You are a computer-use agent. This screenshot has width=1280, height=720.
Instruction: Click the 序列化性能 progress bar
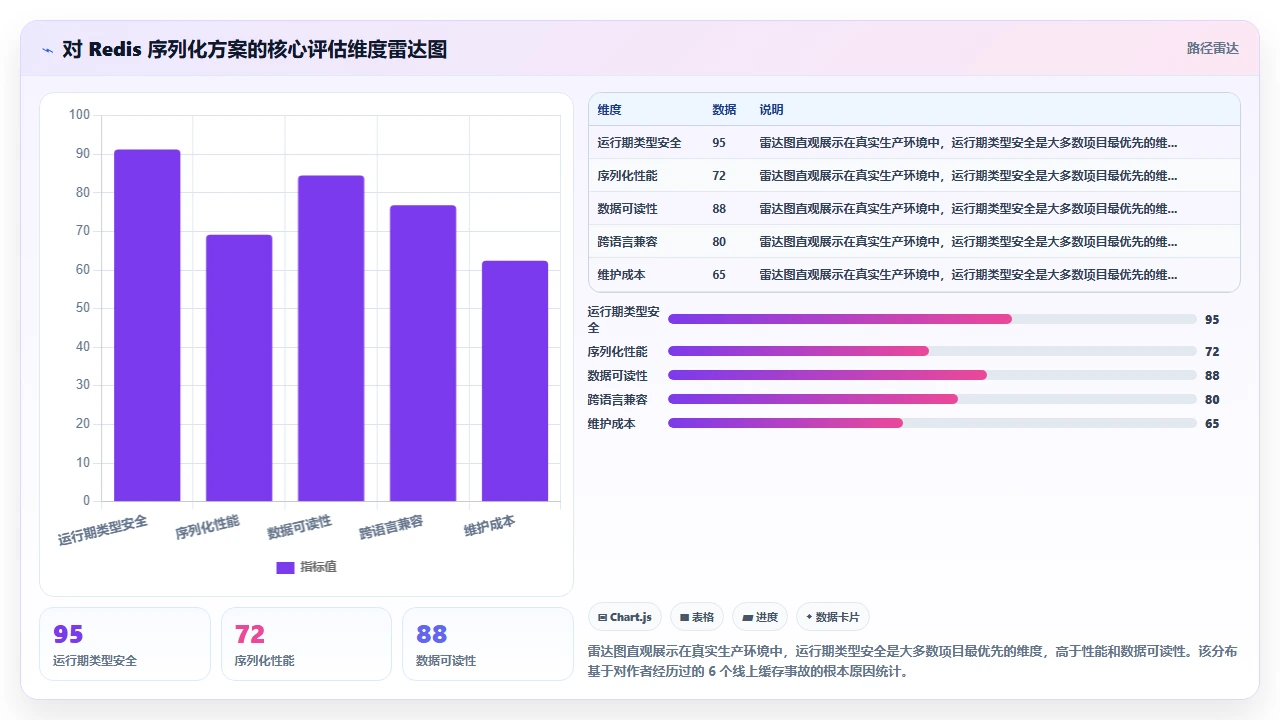(932, 351)
